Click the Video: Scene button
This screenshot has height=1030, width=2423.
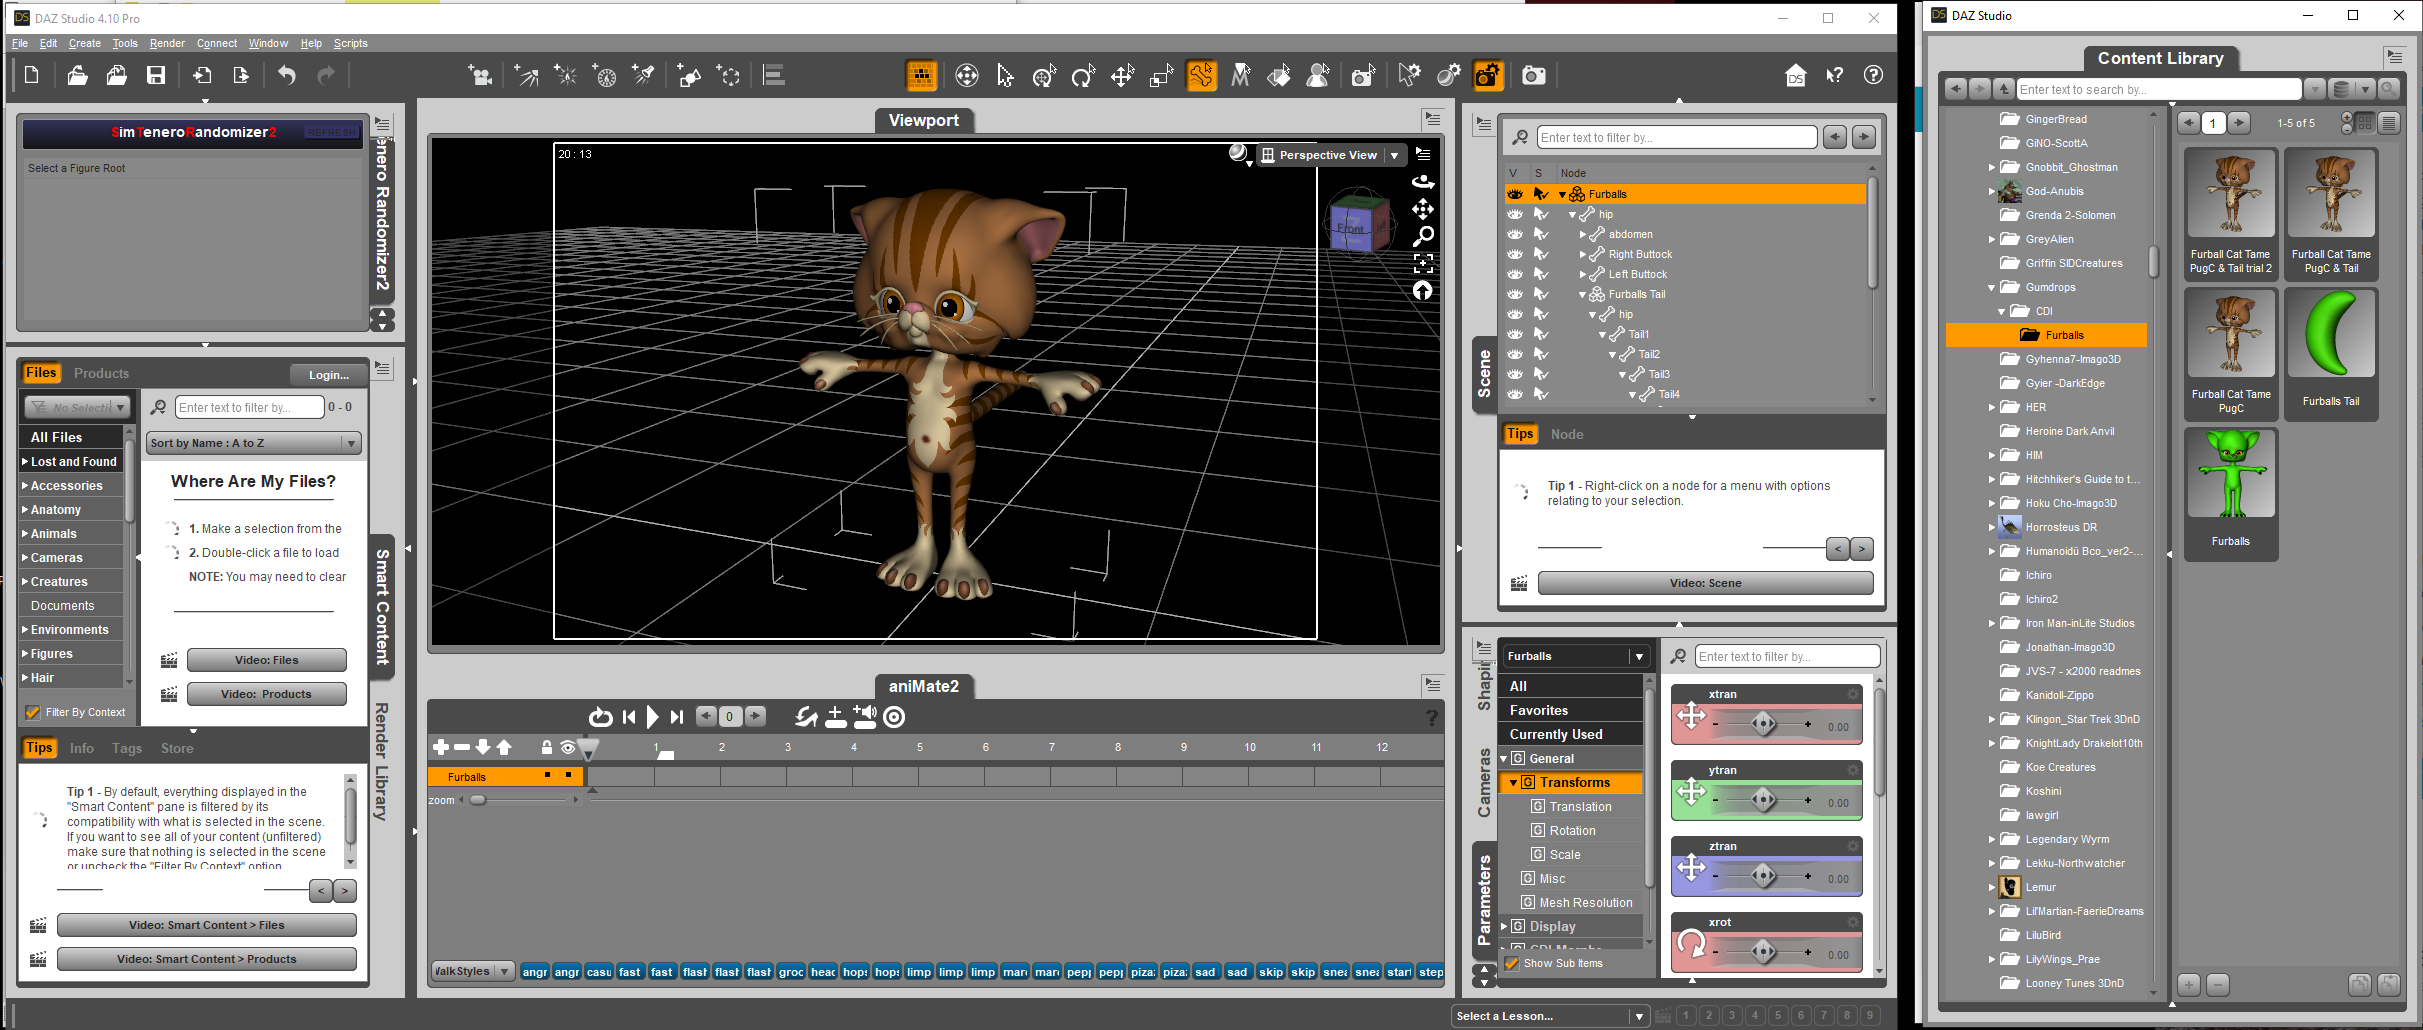1705,583
